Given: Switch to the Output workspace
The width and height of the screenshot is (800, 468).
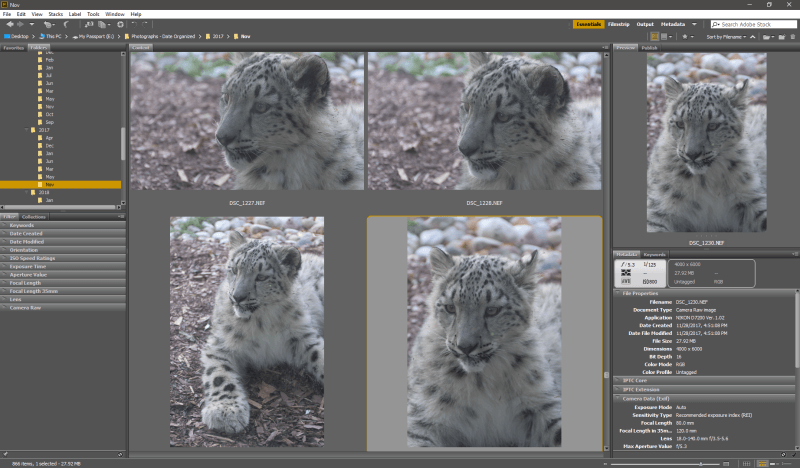Looking at the screenshot, I should click(645, 24).
